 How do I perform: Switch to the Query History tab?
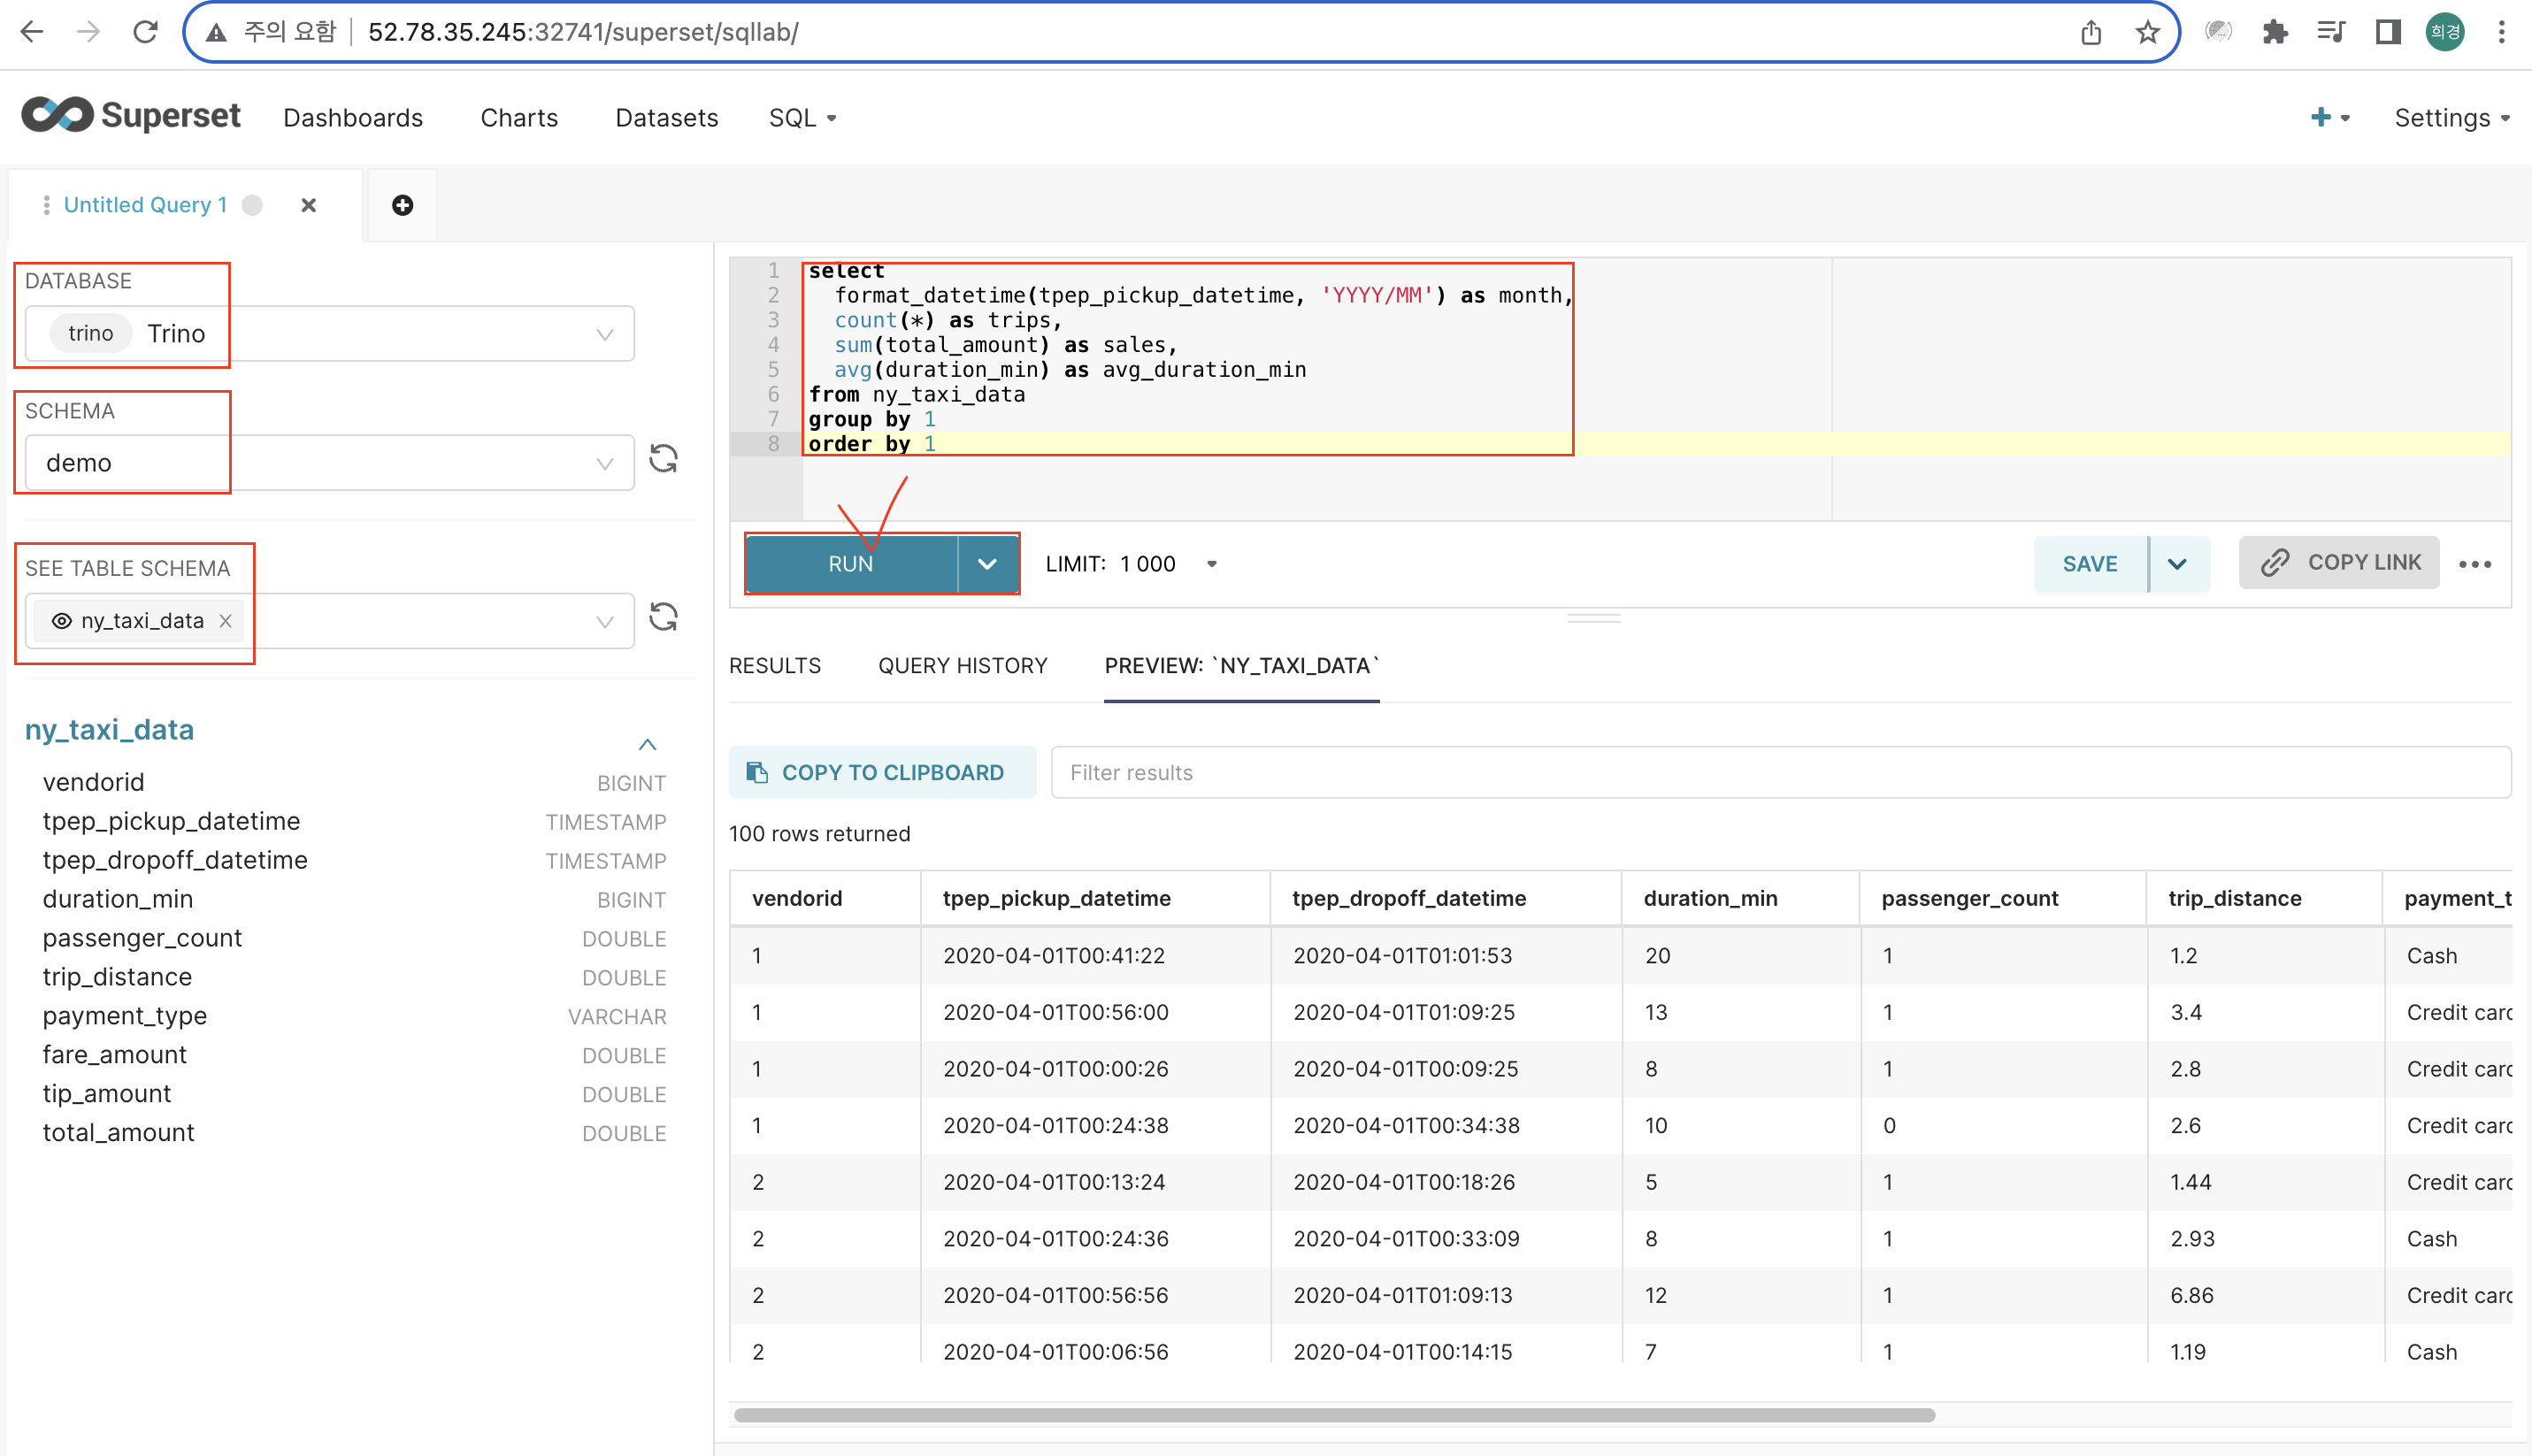coord(962,666)
